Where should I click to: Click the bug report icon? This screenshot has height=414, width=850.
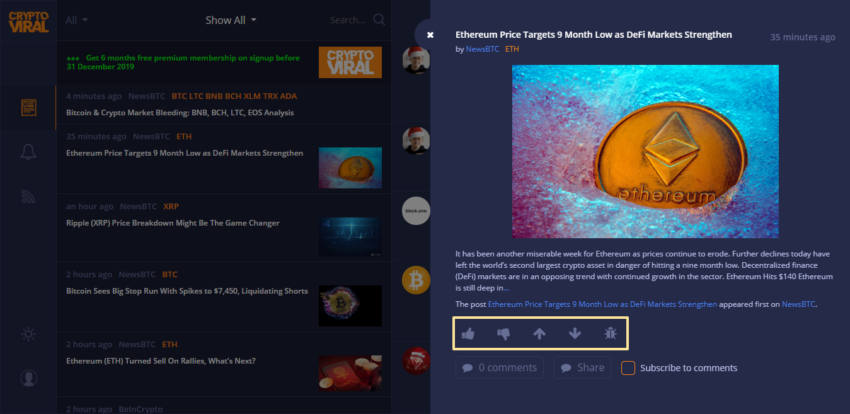tap(610, 334)
